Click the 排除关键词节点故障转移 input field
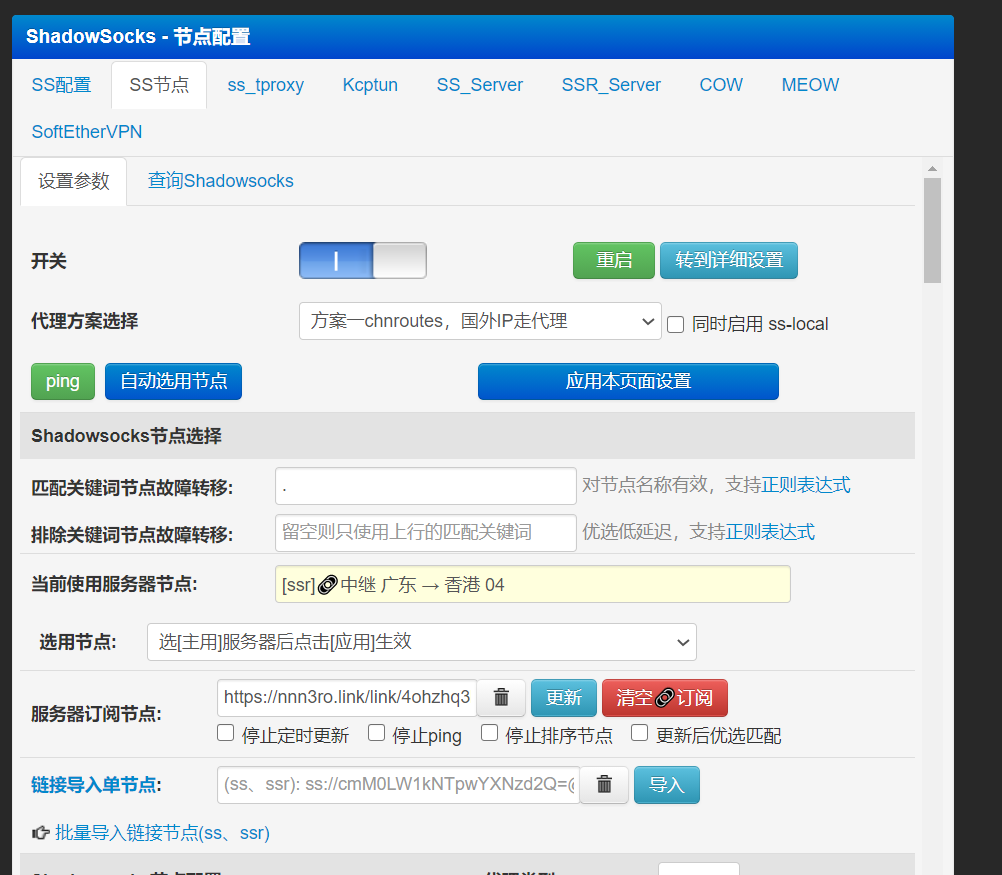Image resolution: width=1002 pixels, height=875 pixels. tap(425, 532)
